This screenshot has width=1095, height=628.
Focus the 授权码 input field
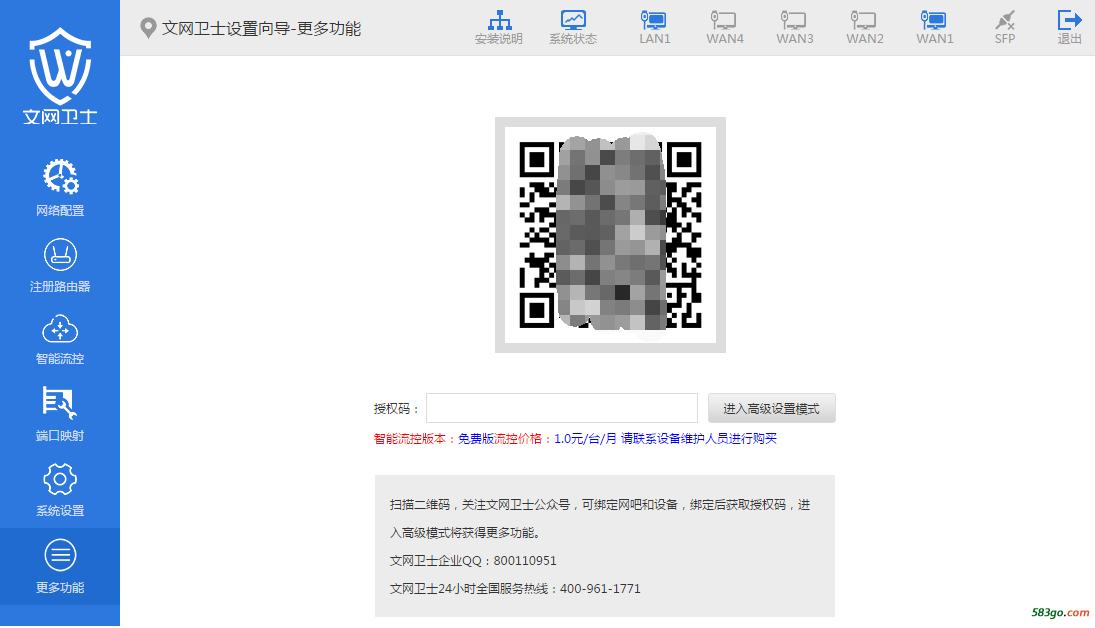562,408
